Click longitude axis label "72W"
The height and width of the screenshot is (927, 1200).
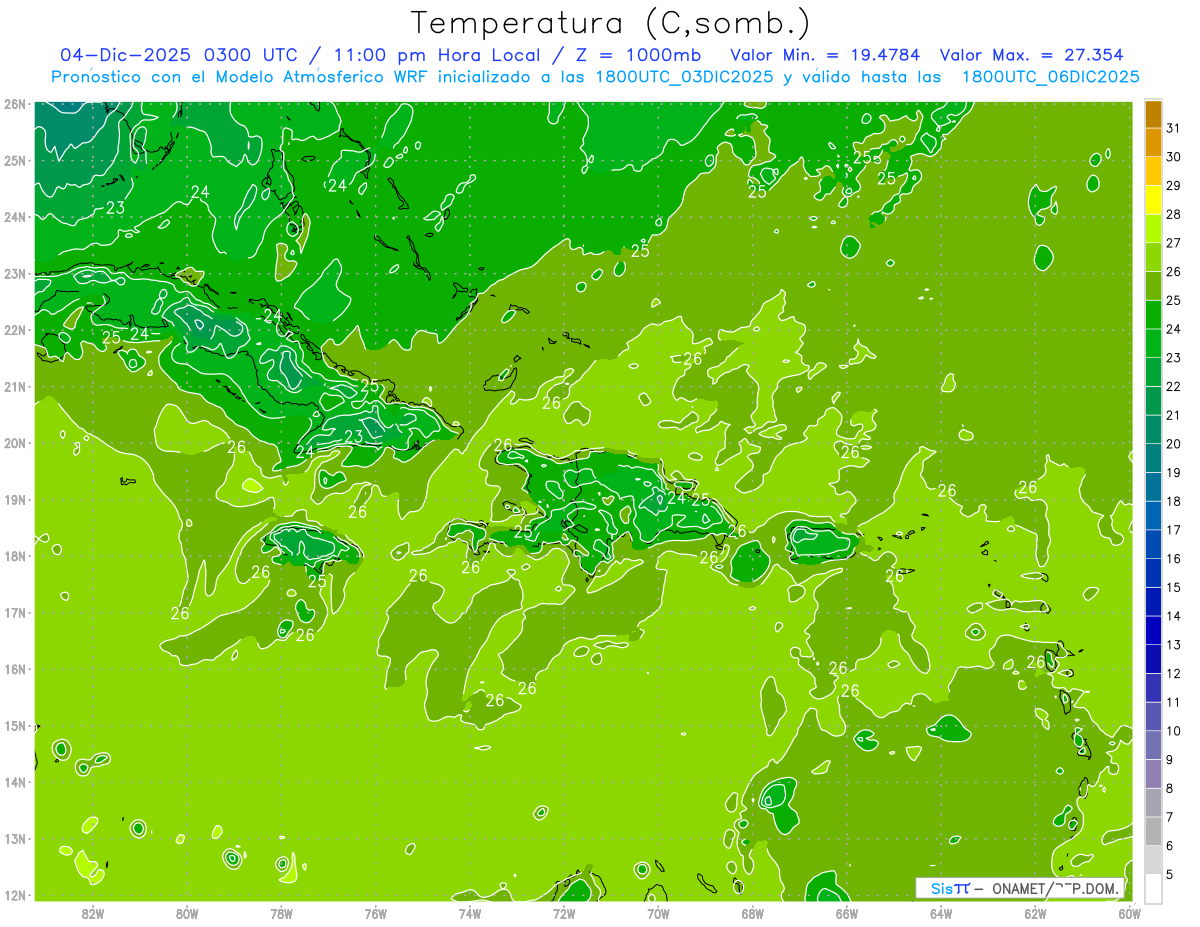(564, 913)
